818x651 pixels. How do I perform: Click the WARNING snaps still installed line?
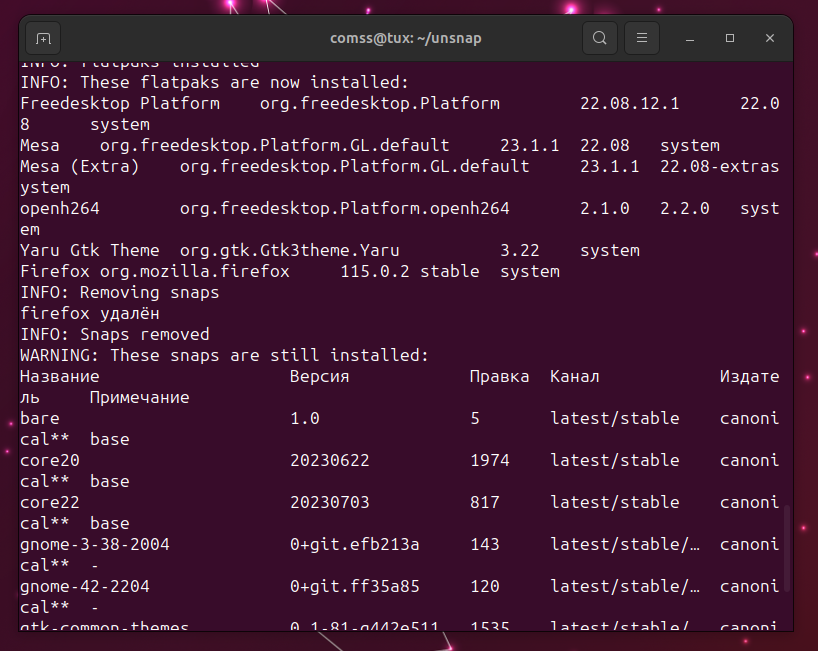point(224,355)
